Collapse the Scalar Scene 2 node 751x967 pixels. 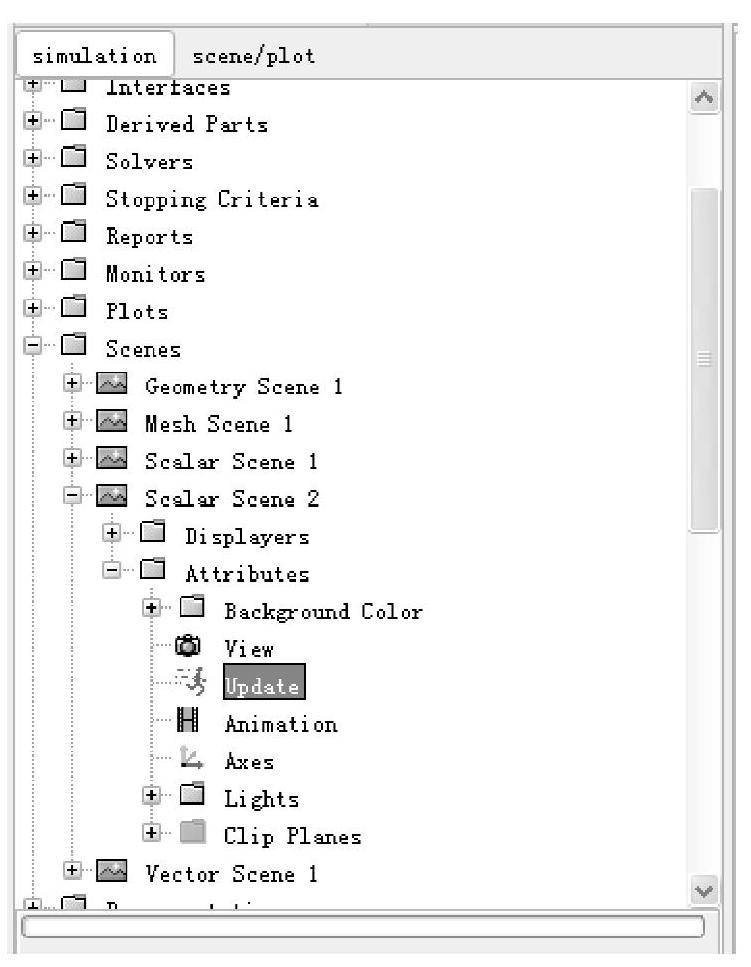pos(72,495)
